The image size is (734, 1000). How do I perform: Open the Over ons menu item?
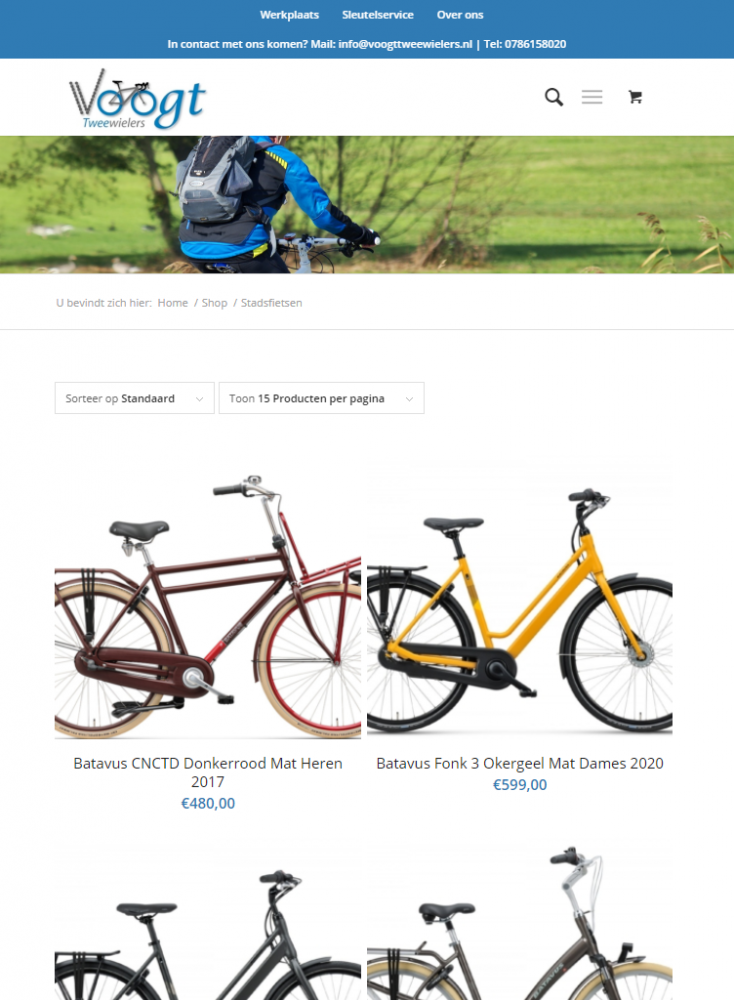click(460, 15)
